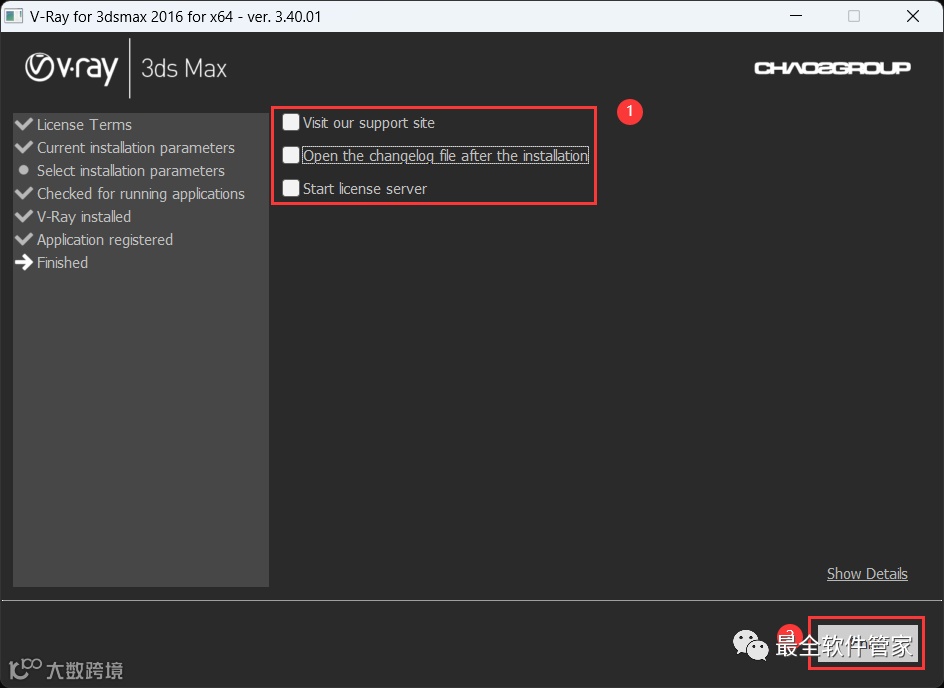Select the Finished step

tap(63, 262)
